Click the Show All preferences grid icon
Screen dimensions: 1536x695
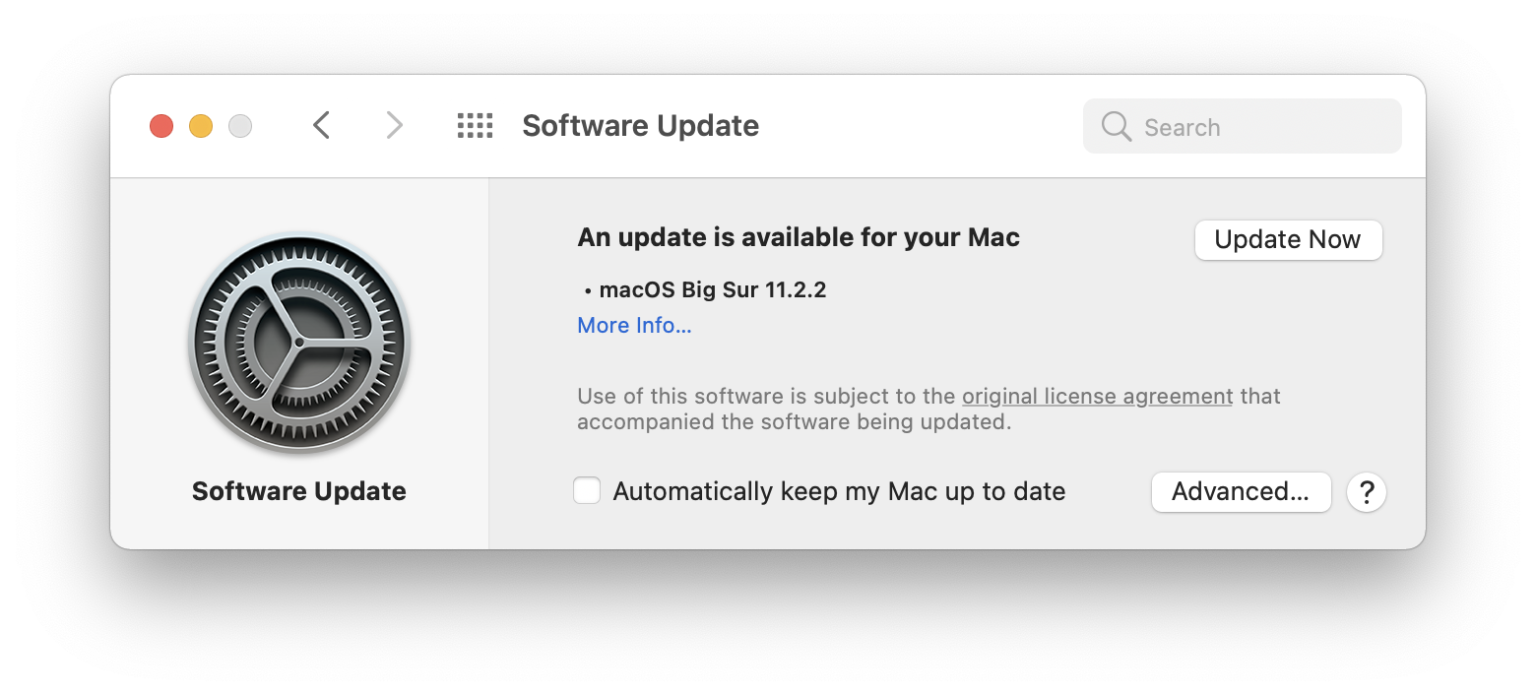pos(475,125)
